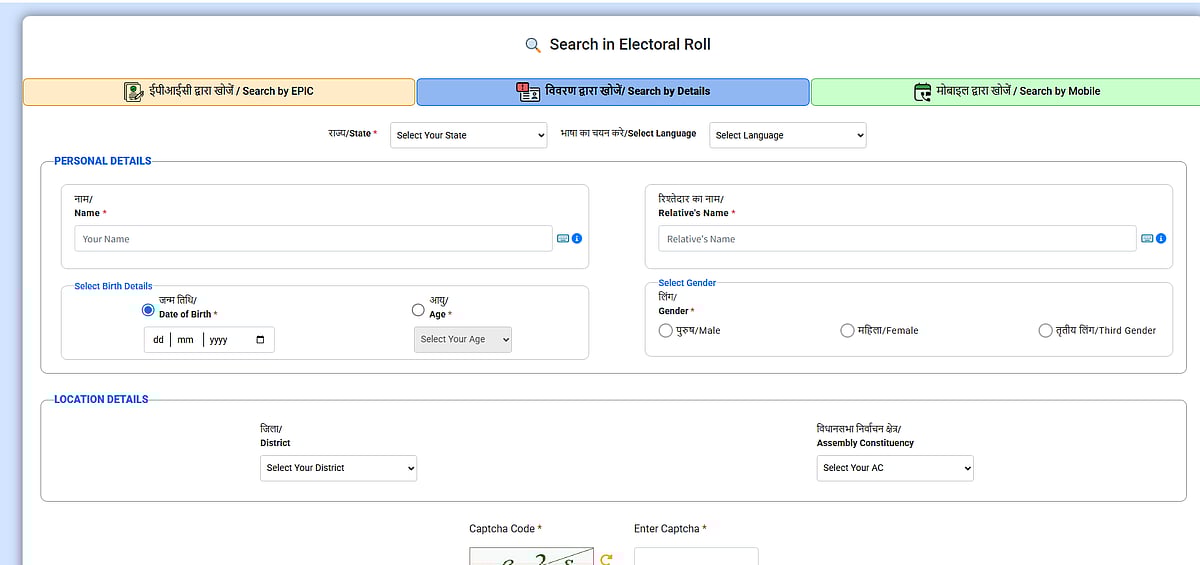Click into the Enter Captcha input field

(696, 556)
